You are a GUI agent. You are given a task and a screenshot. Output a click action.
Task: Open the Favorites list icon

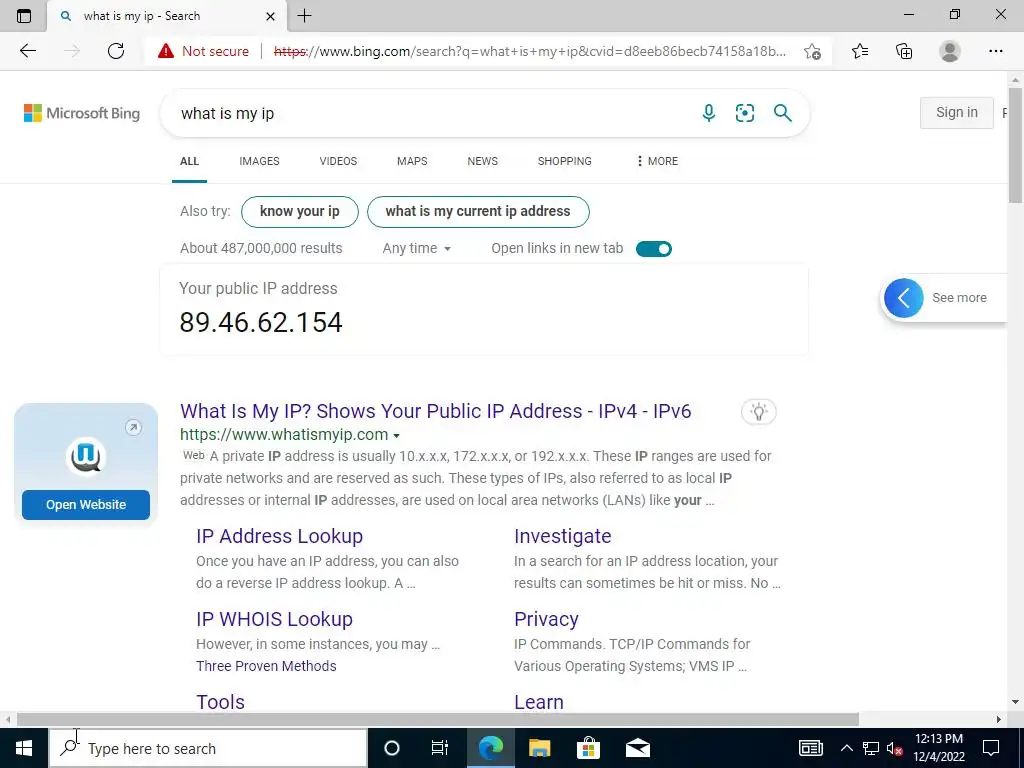click(860, 51)
